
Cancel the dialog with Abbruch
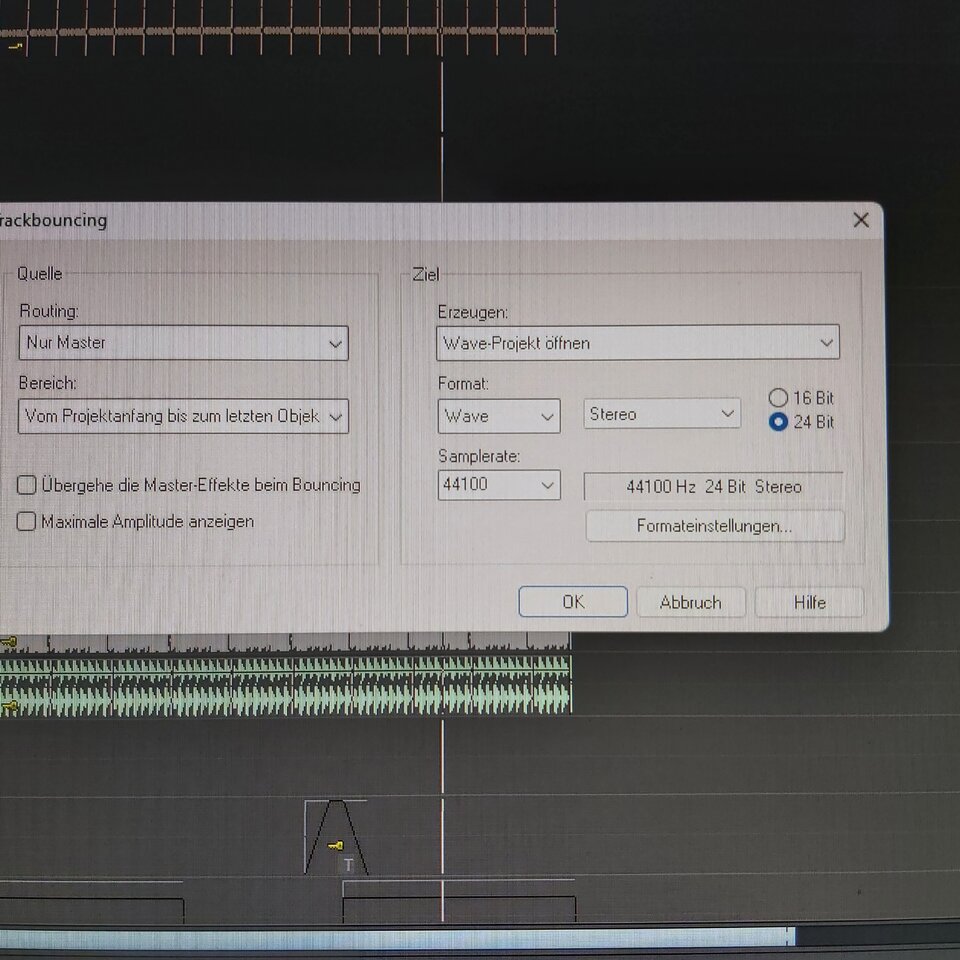point(691,602)
